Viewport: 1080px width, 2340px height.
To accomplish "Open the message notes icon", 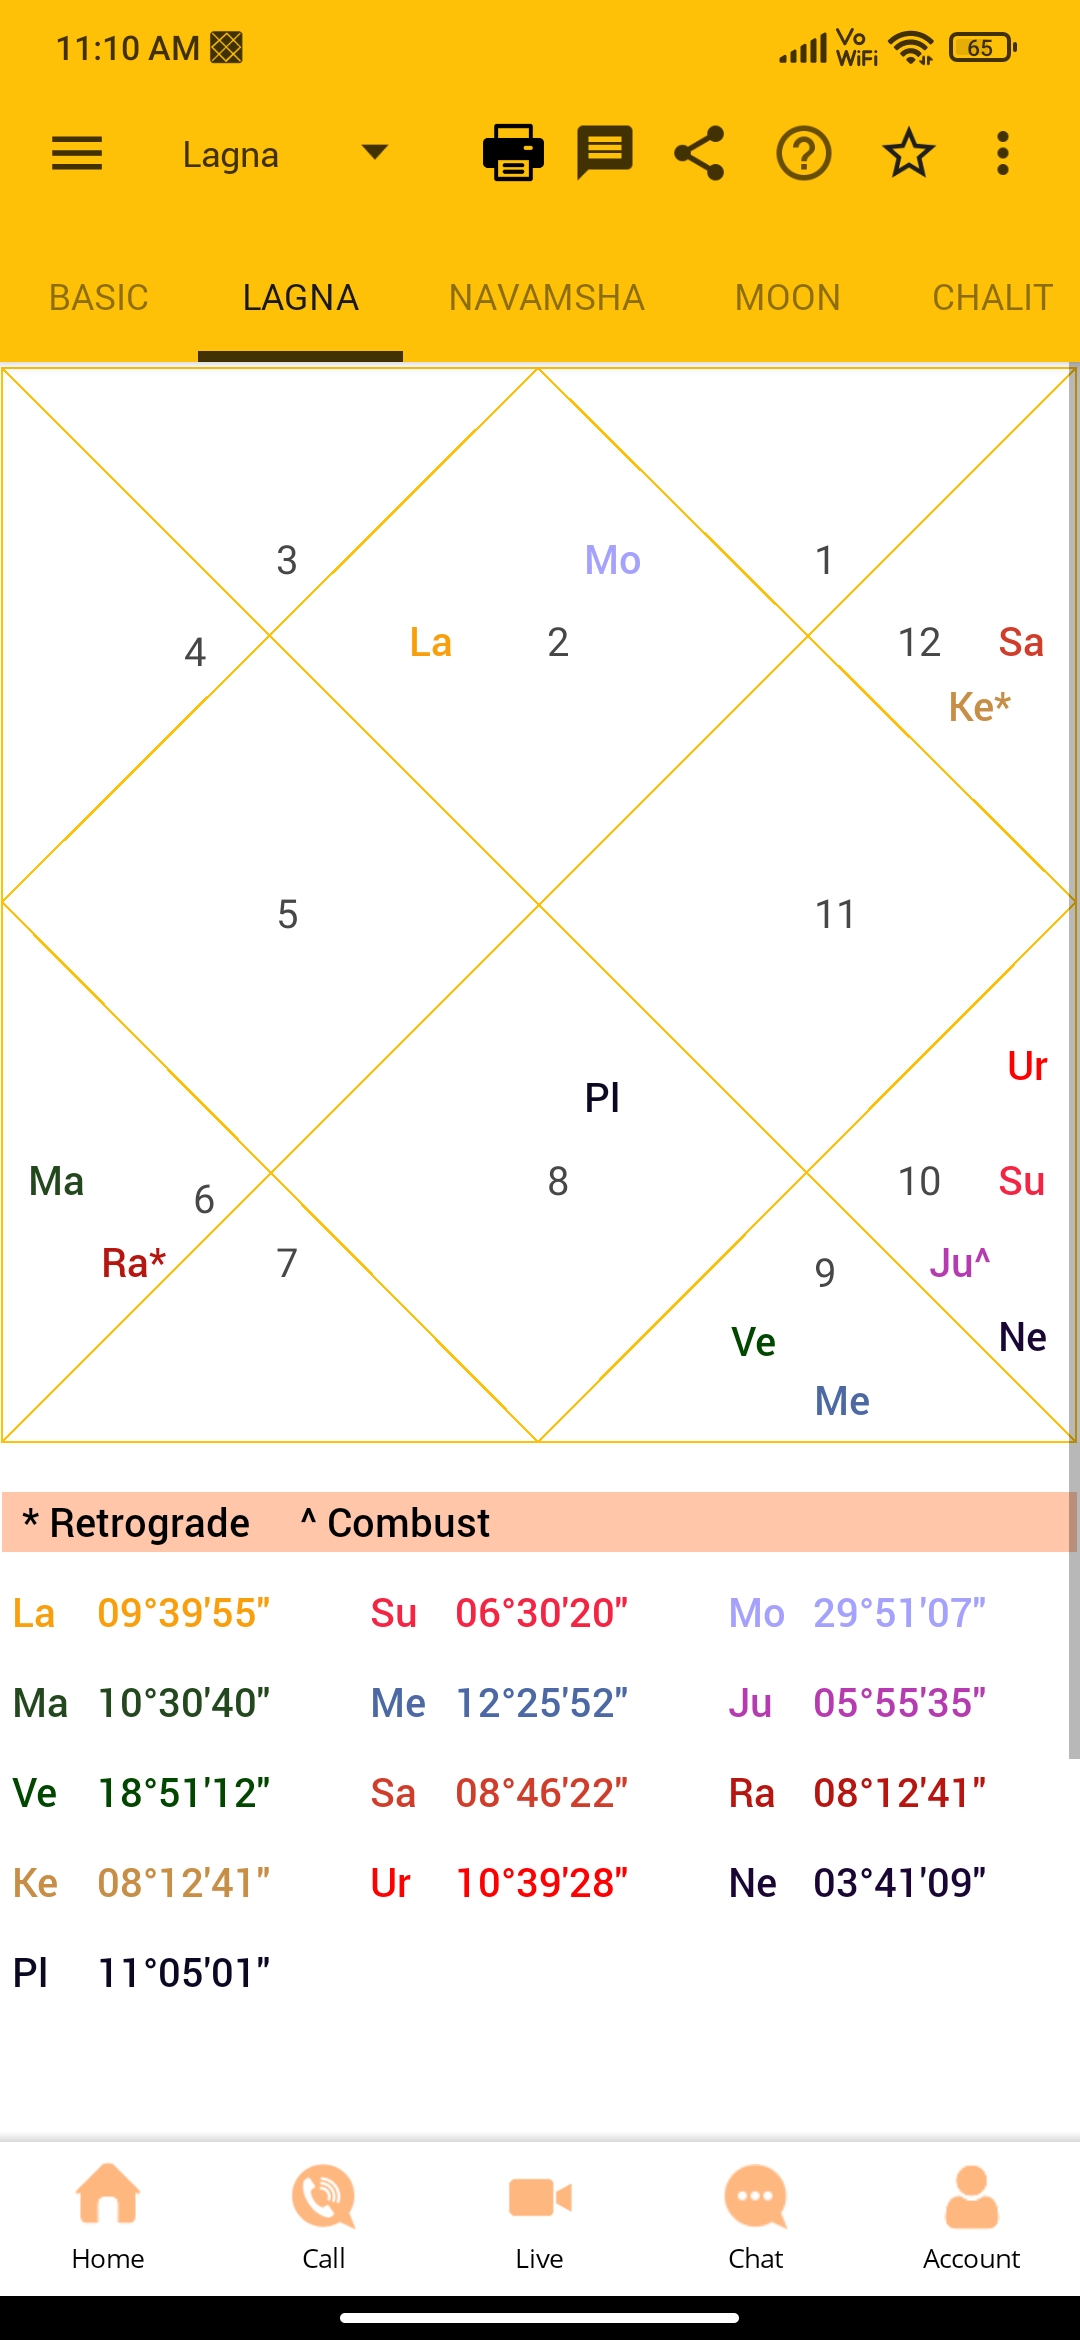I will pos(605,154).
